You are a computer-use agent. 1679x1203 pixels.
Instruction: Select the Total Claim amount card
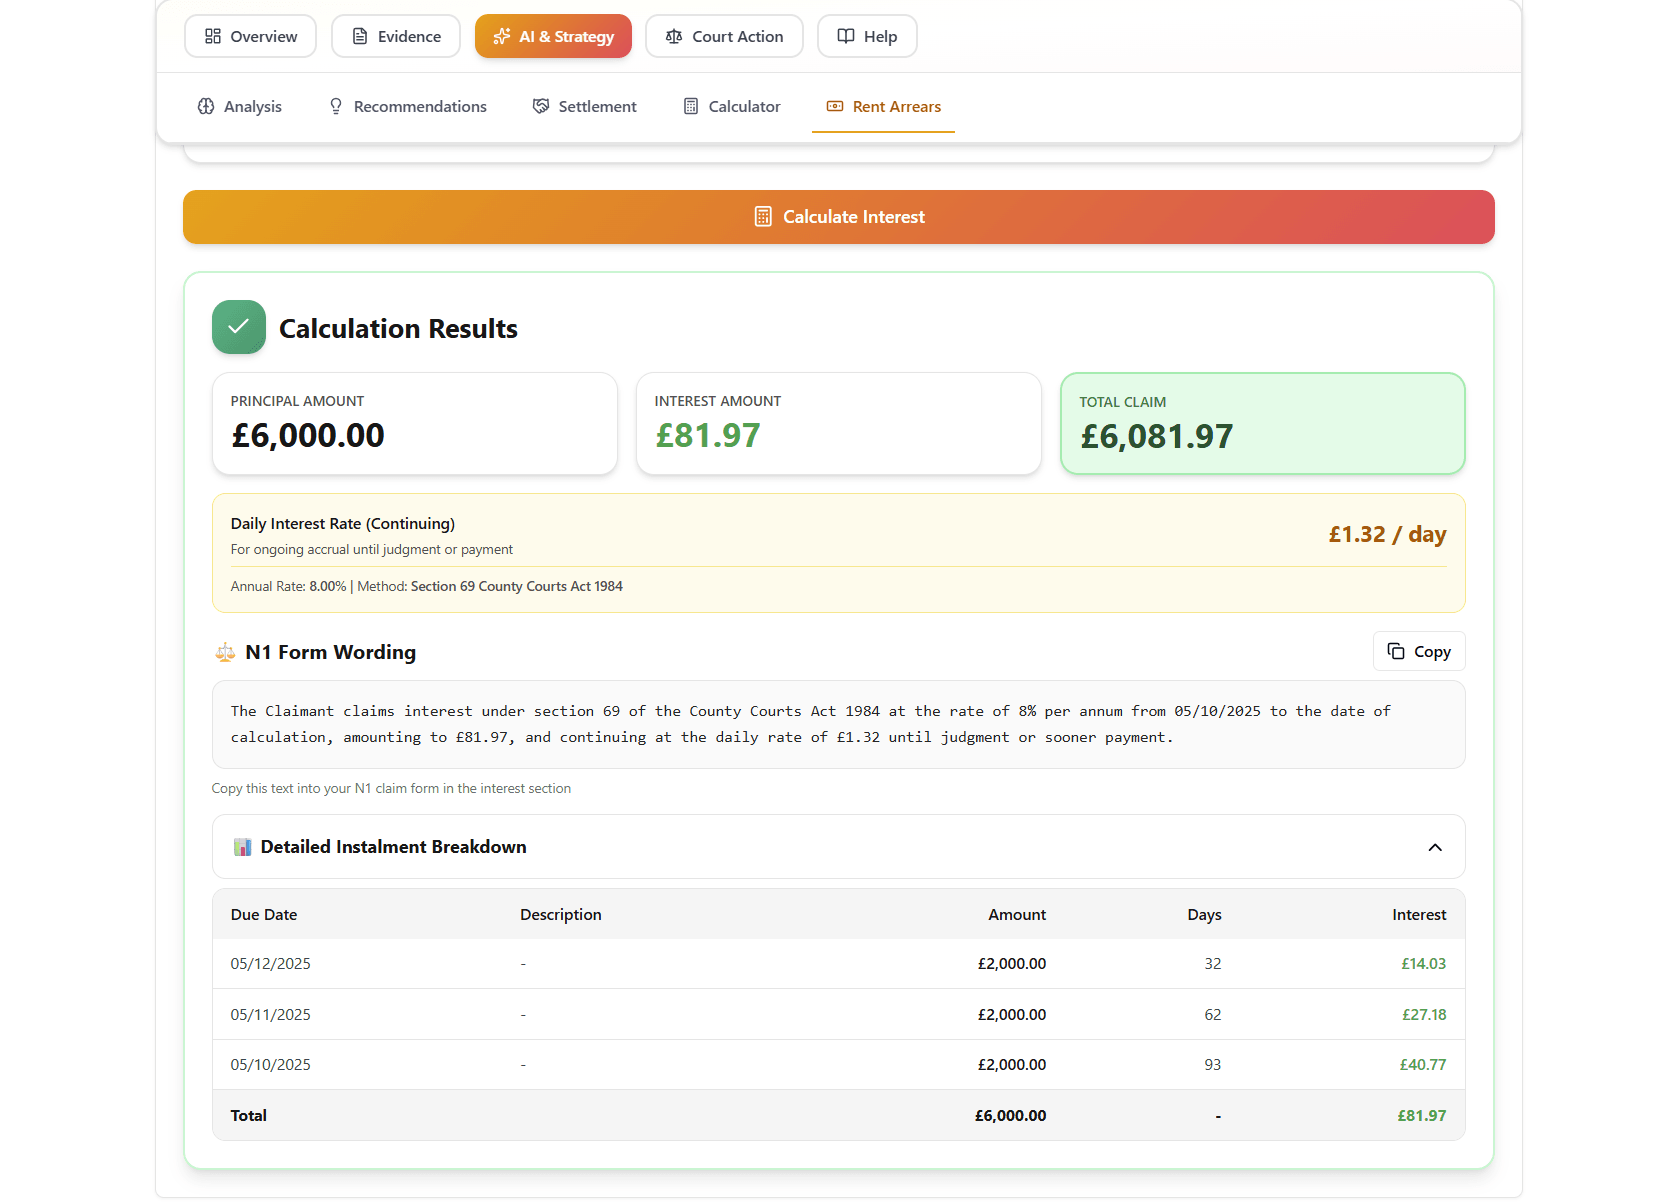pyautogui.click(x=1262, y=423)
